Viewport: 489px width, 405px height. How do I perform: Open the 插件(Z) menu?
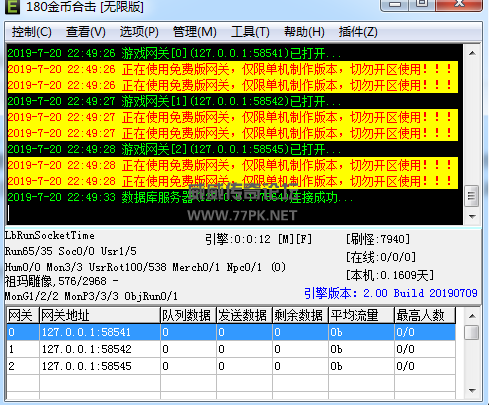(358, 32)
